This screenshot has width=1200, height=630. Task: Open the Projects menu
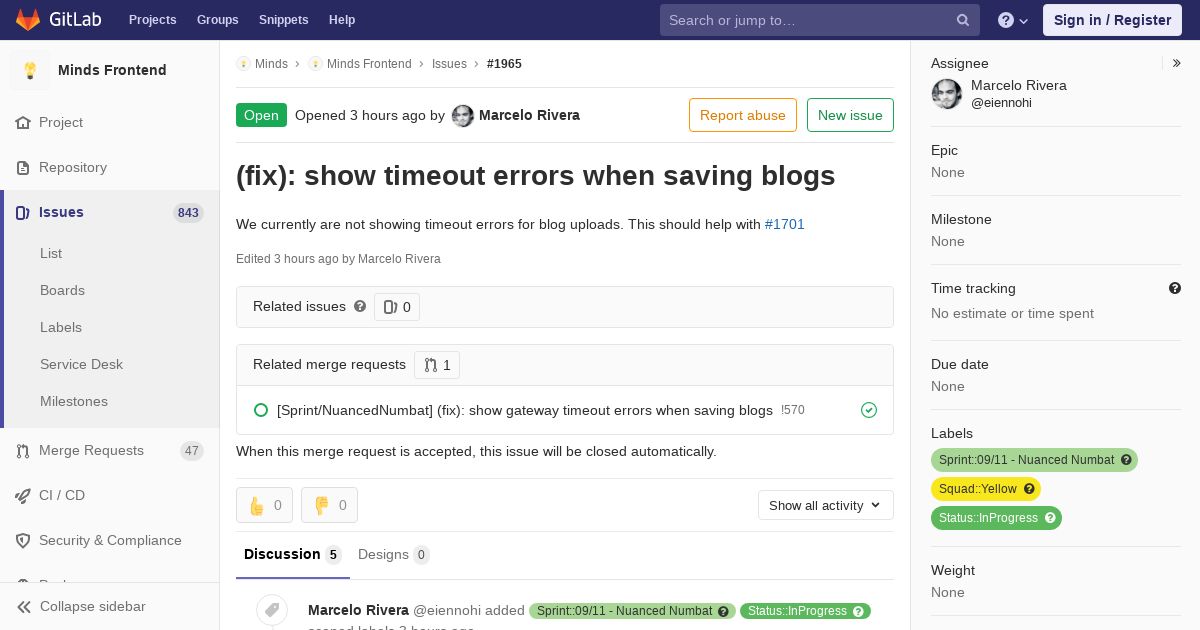click(152, 20)
